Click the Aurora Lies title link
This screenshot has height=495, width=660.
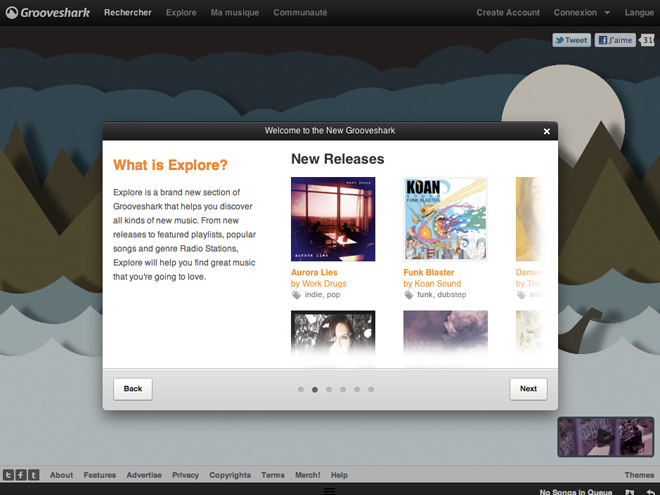click(314, 272)
